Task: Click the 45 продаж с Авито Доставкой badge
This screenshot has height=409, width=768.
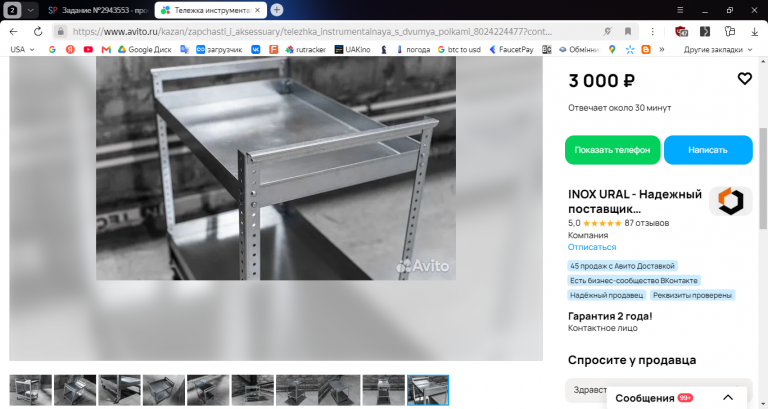Action: click(622, 266)
